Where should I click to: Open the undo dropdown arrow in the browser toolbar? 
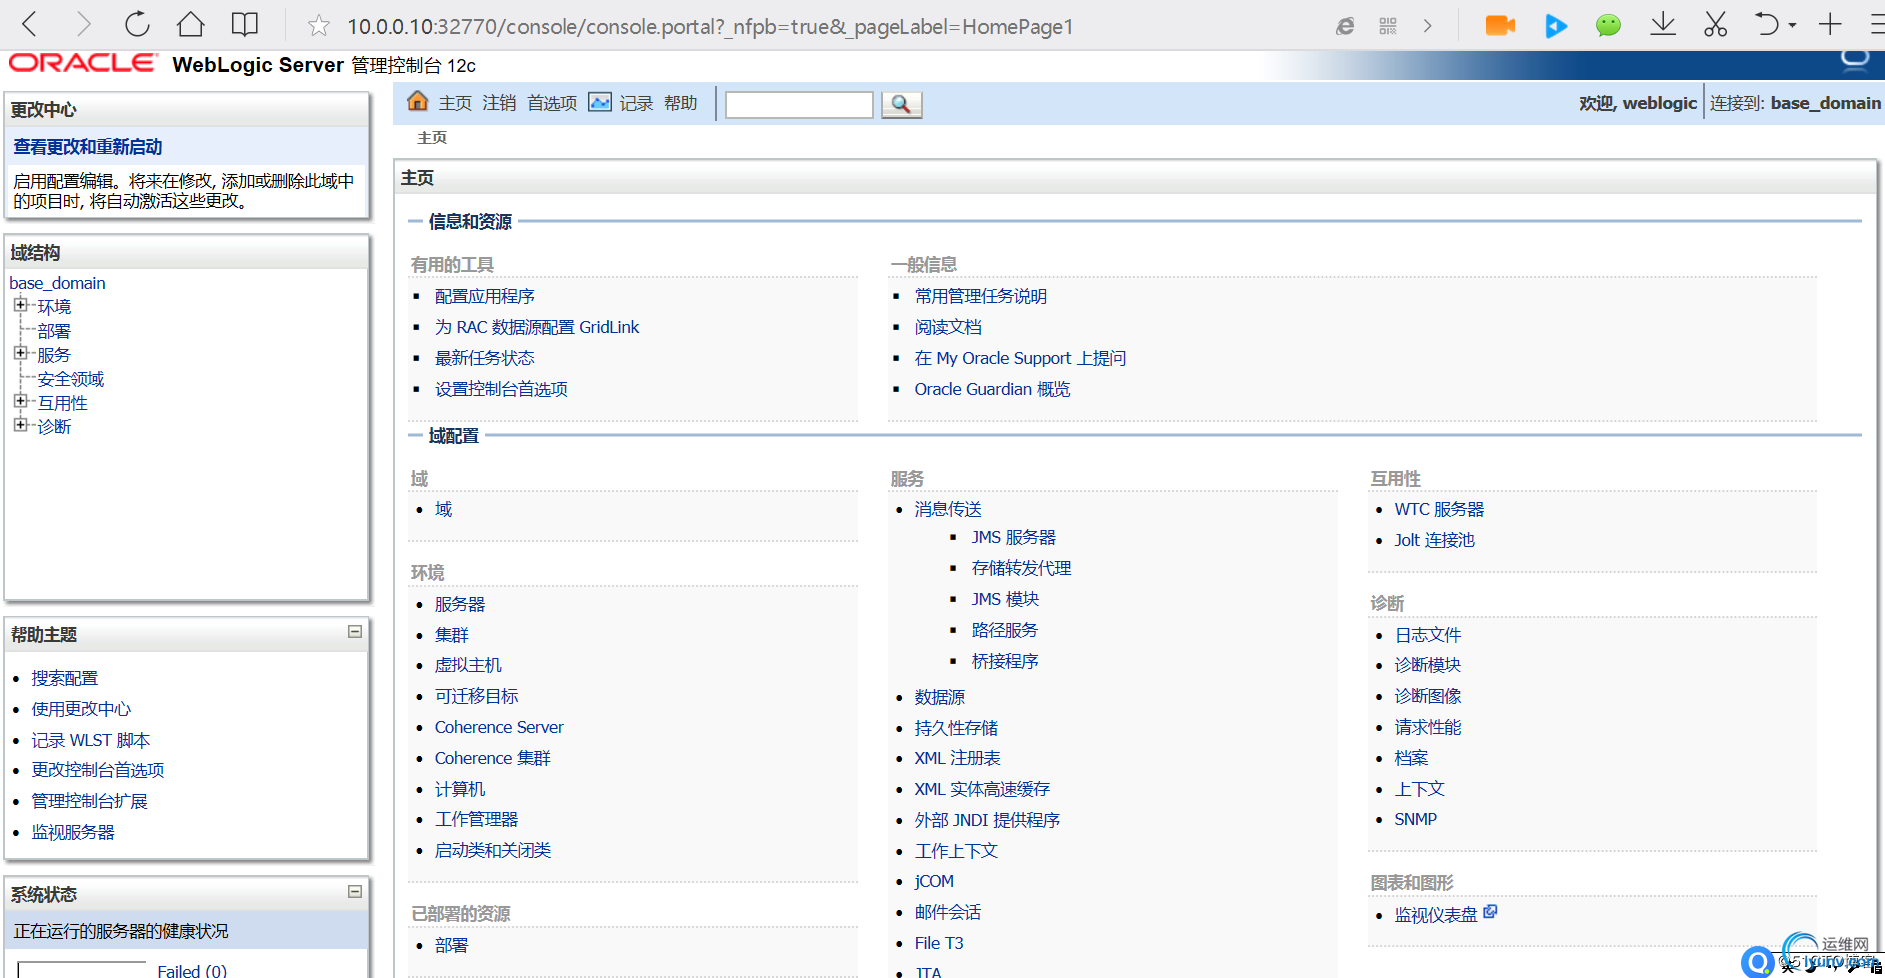(x=1792, y=25)
